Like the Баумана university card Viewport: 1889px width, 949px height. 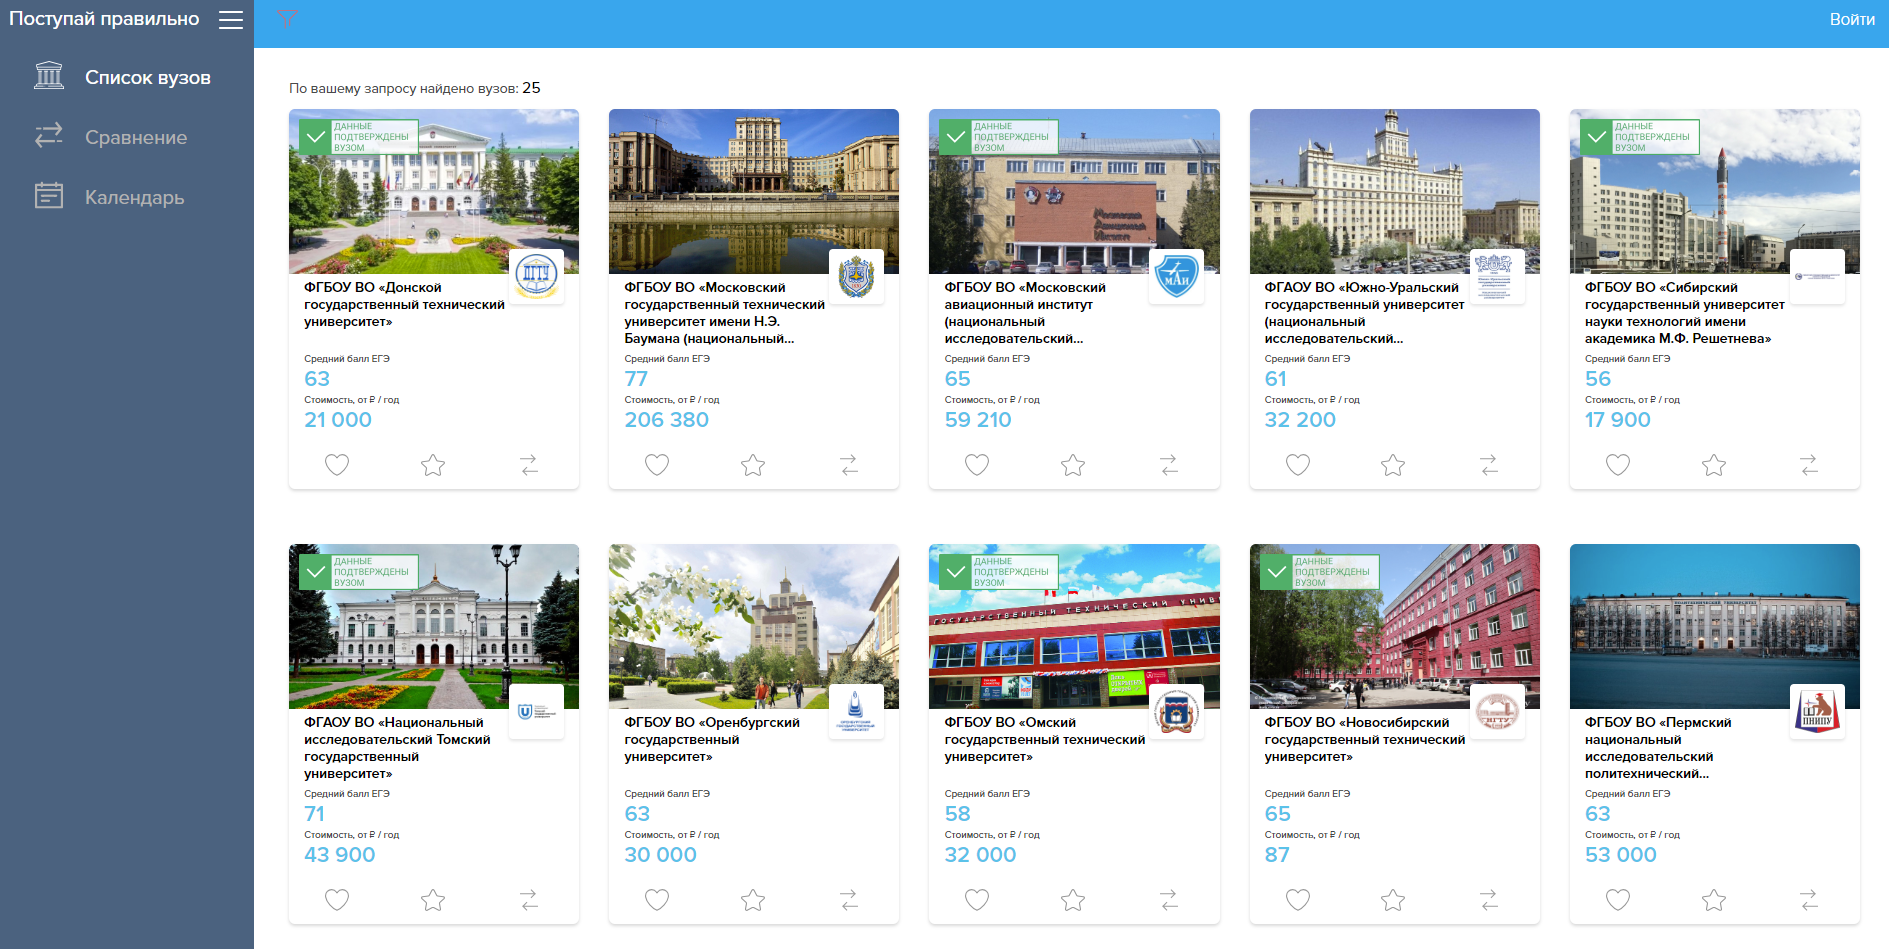click(x=657, y=465)
